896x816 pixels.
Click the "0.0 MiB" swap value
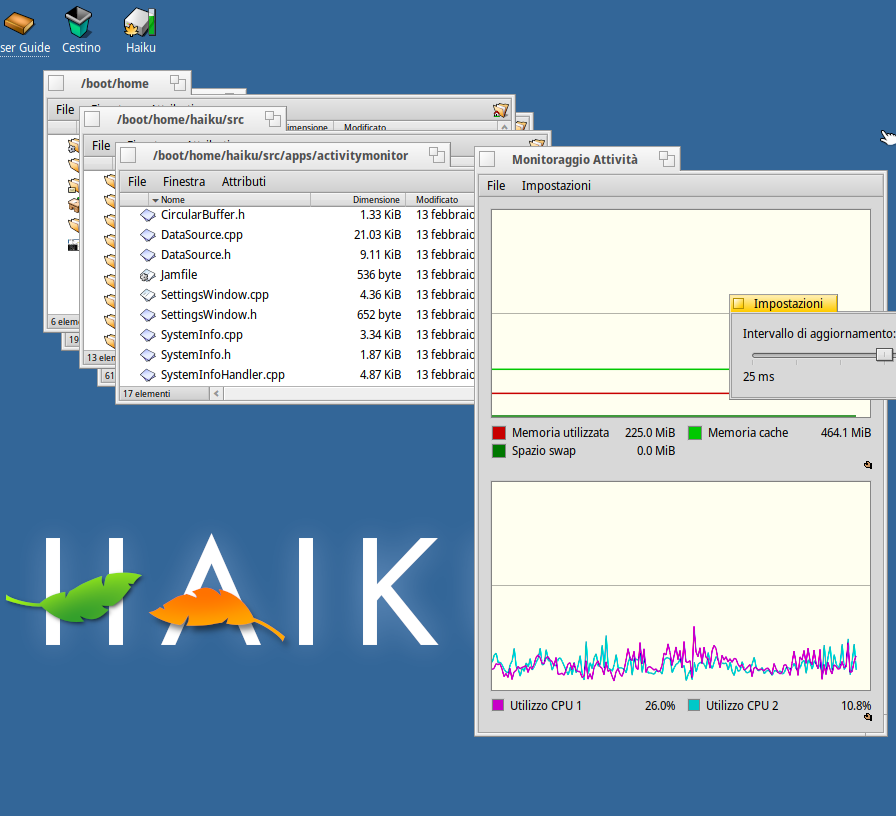[656, 451]
